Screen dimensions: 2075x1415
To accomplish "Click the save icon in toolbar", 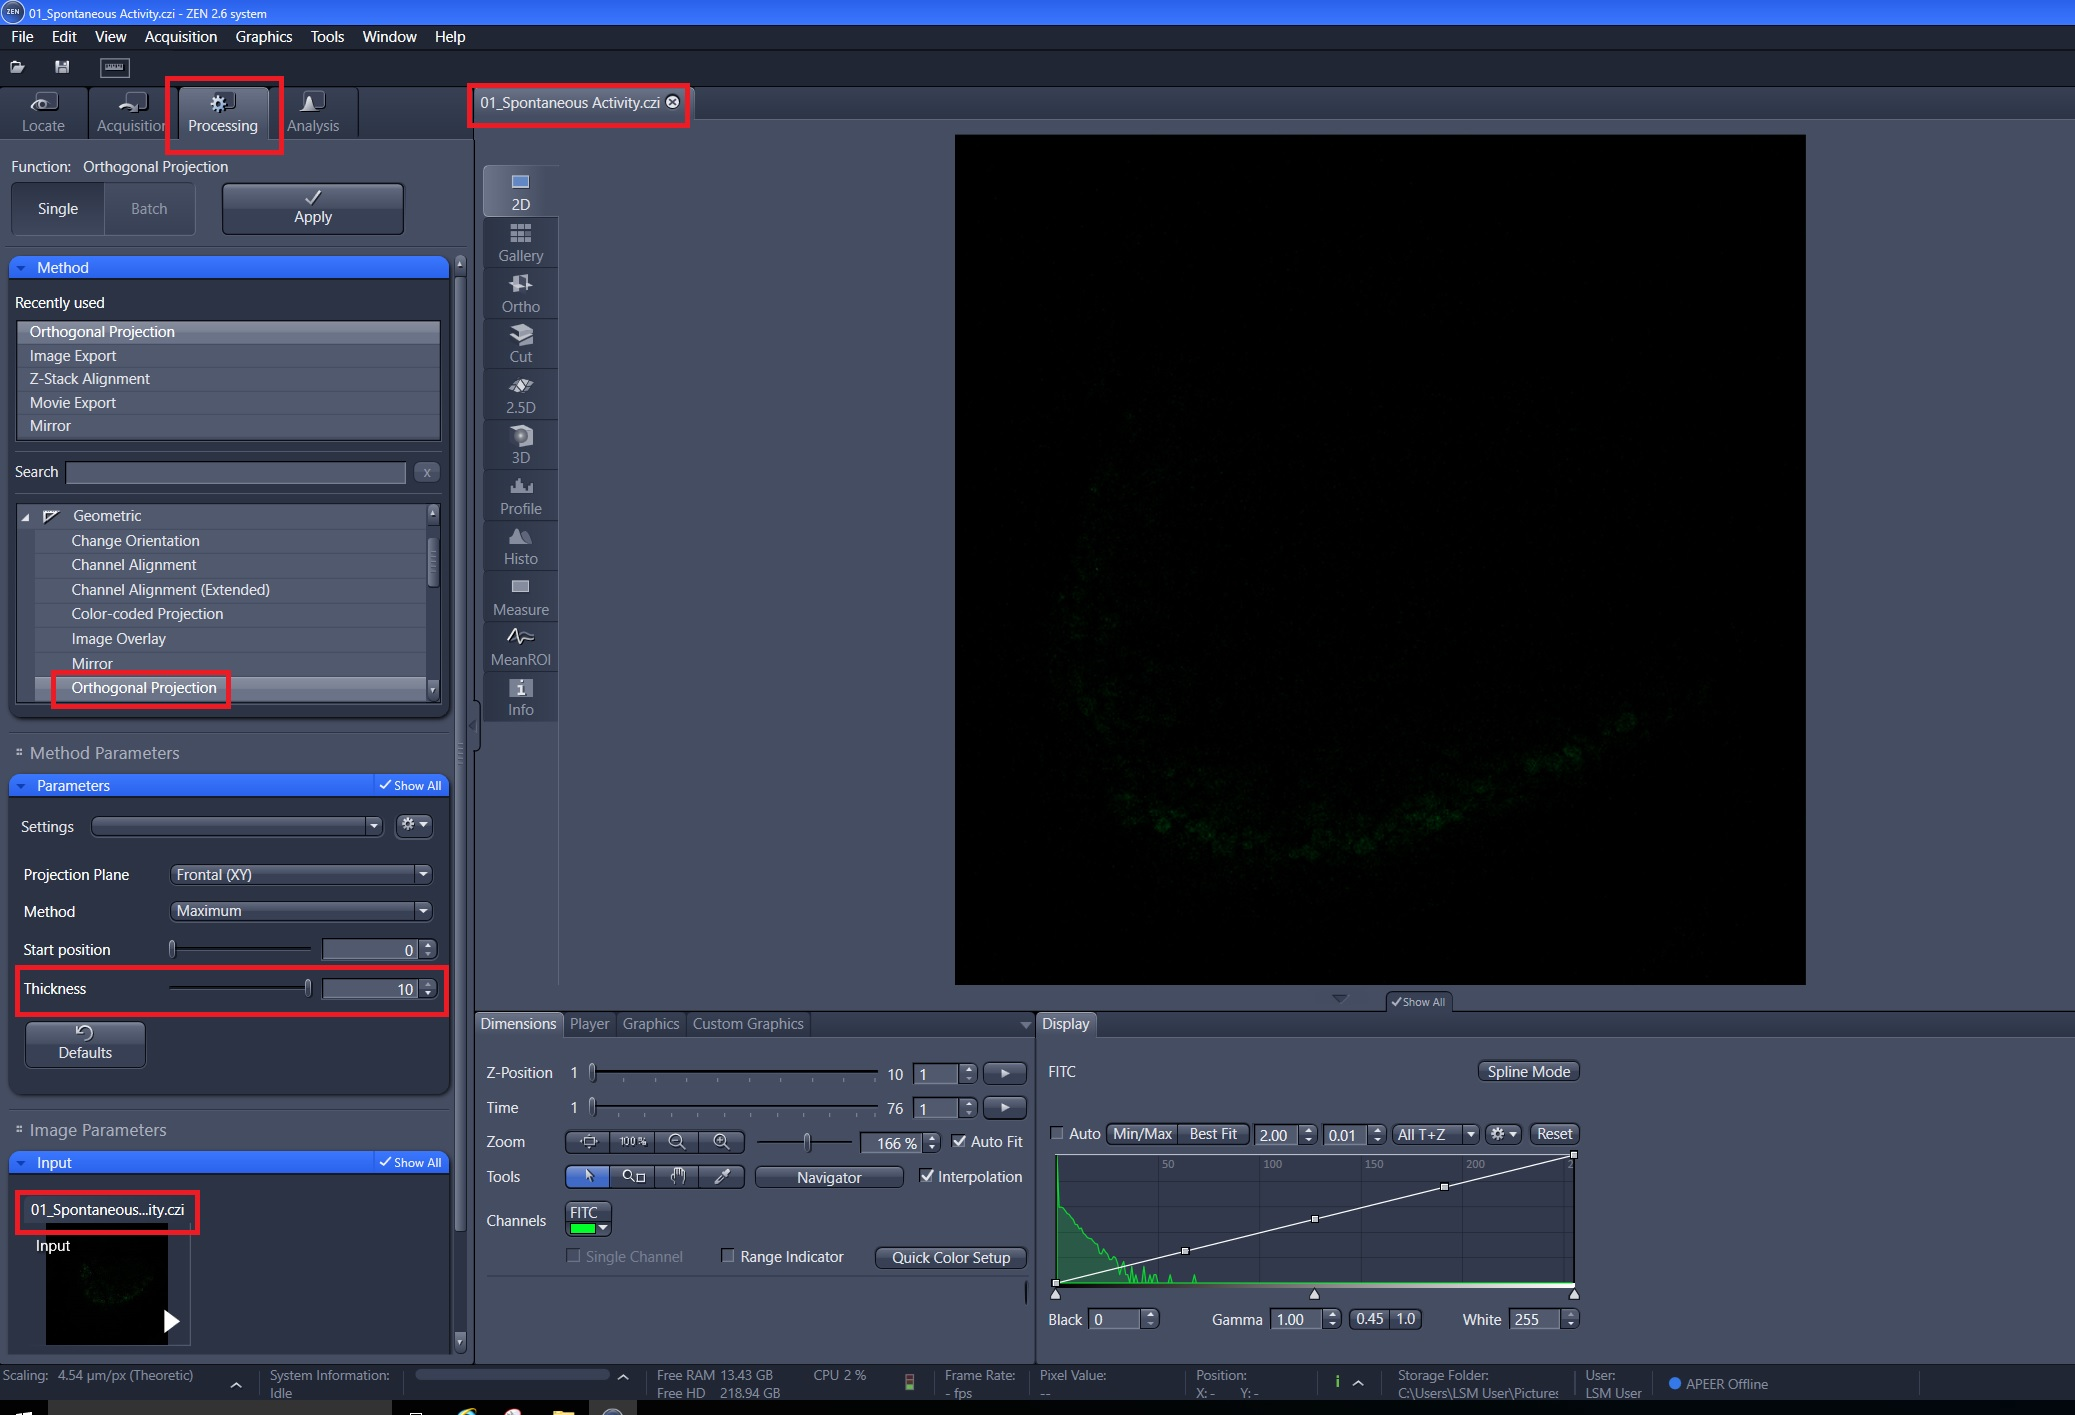I will pyautogui.click(x=62, y=67).
